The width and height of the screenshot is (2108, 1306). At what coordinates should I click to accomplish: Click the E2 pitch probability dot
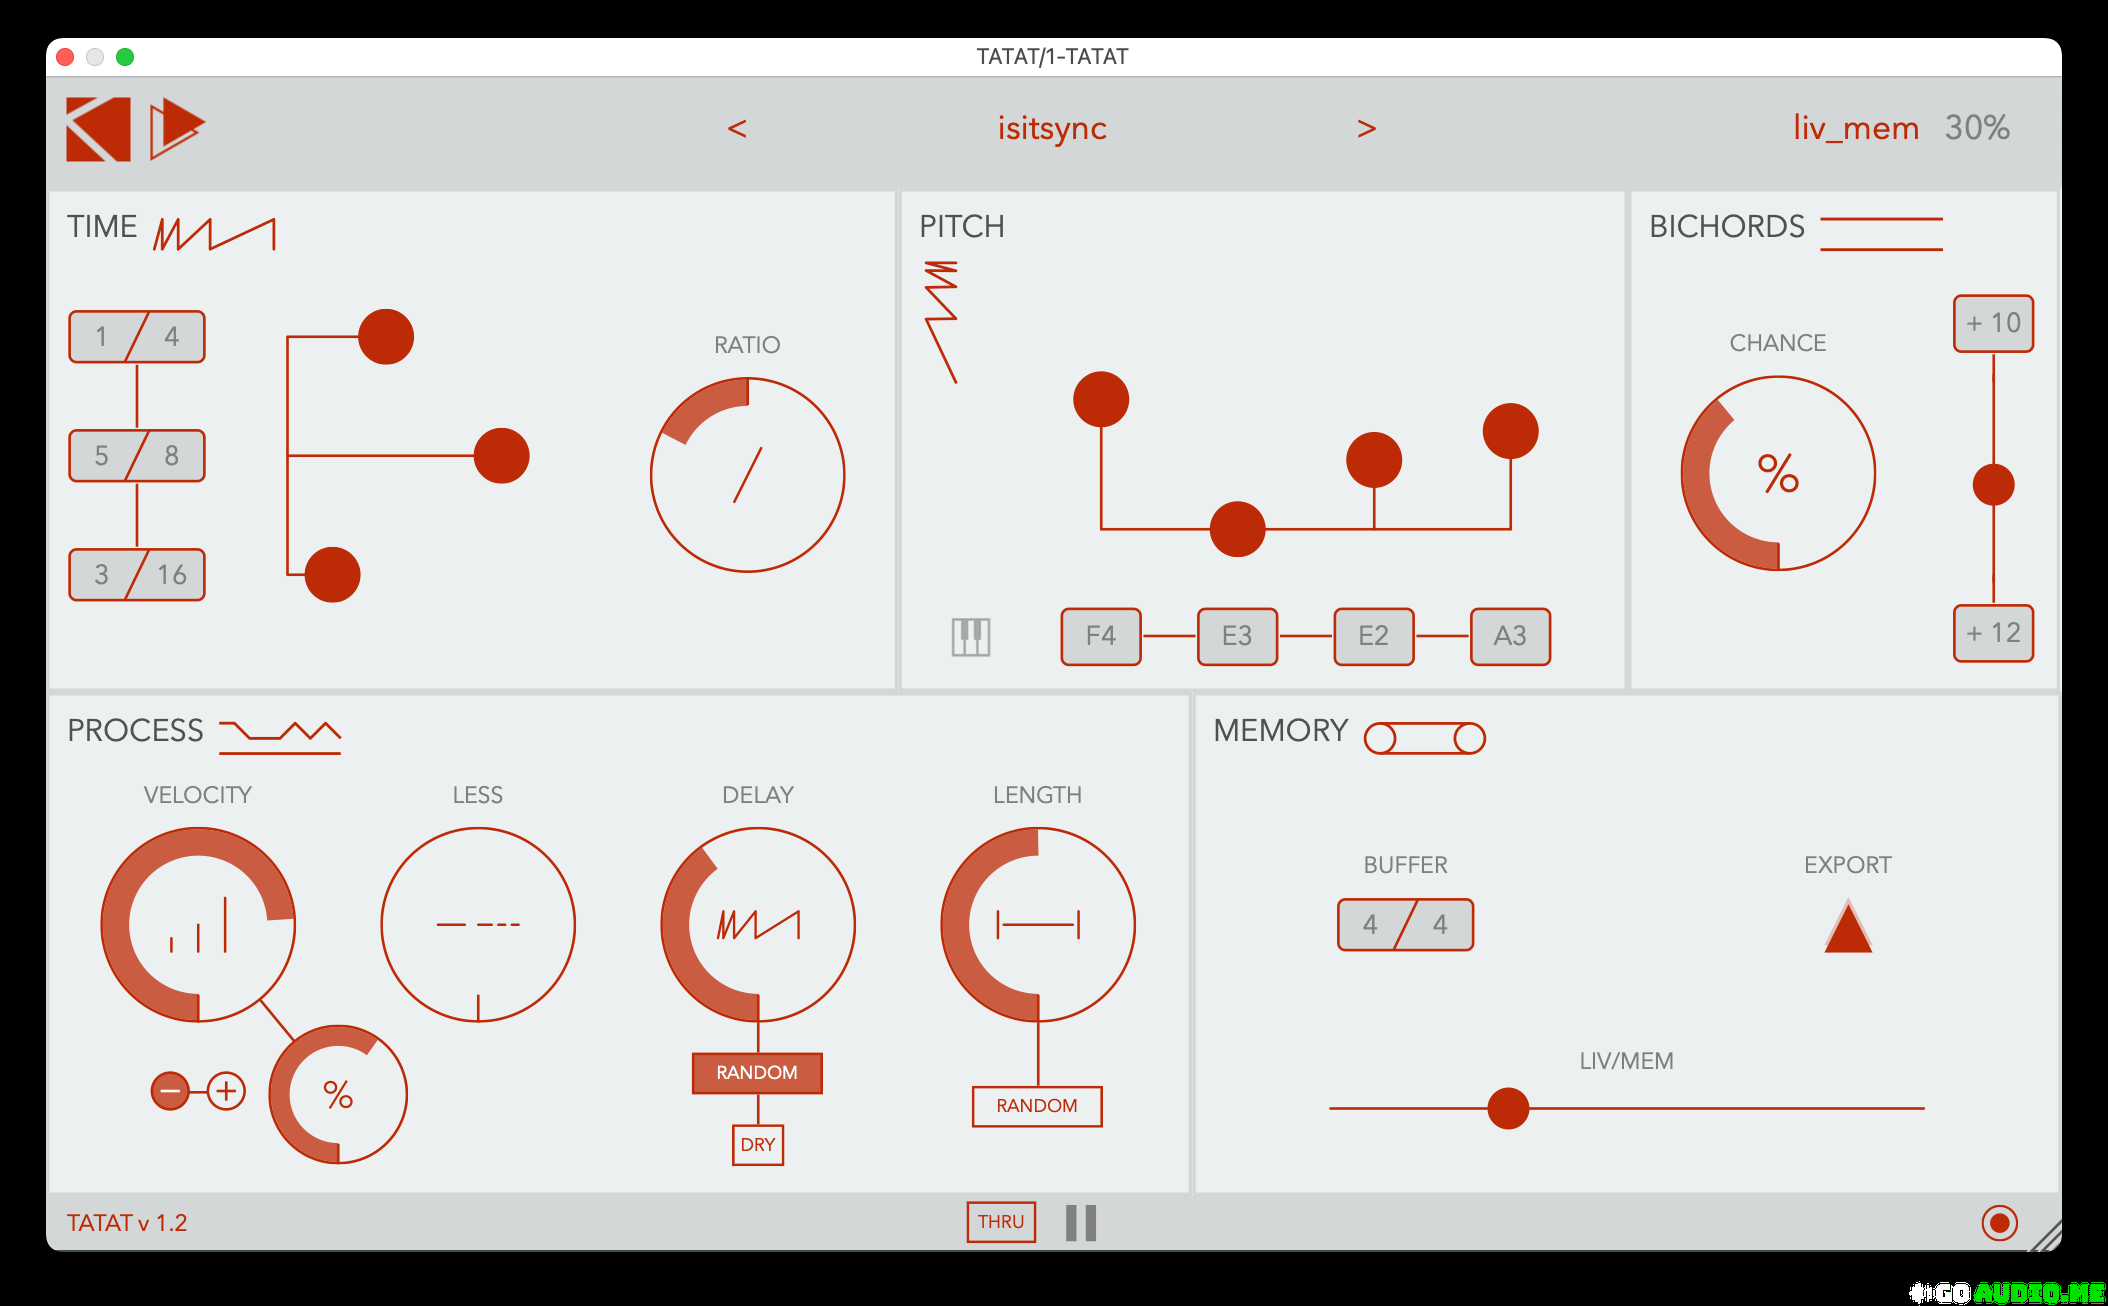point(1374,460)
